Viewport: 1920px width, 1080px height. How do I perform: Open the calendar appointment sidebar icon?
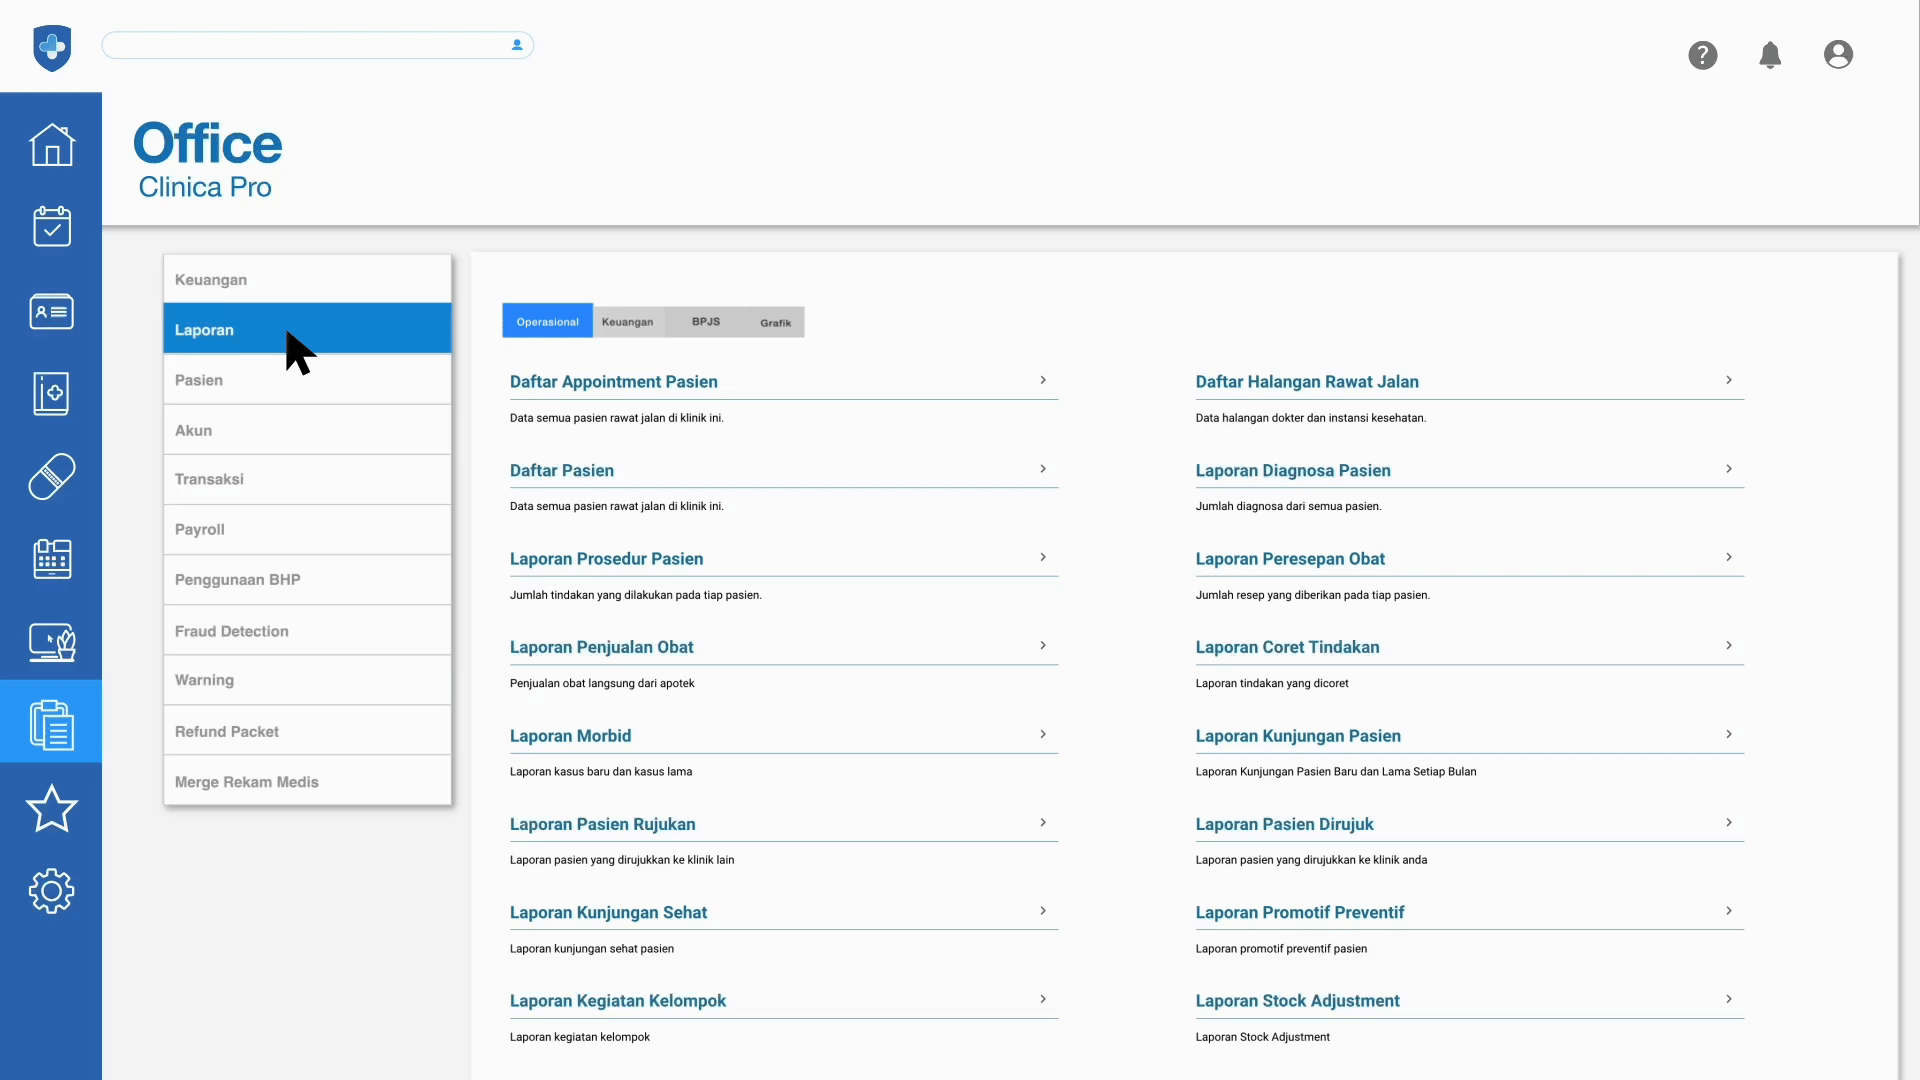(51, 227)
